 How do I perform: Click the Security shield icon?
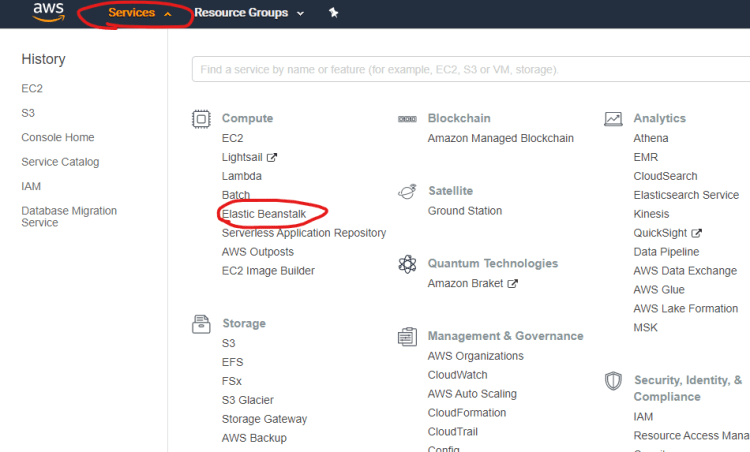(x=613, y=381)
